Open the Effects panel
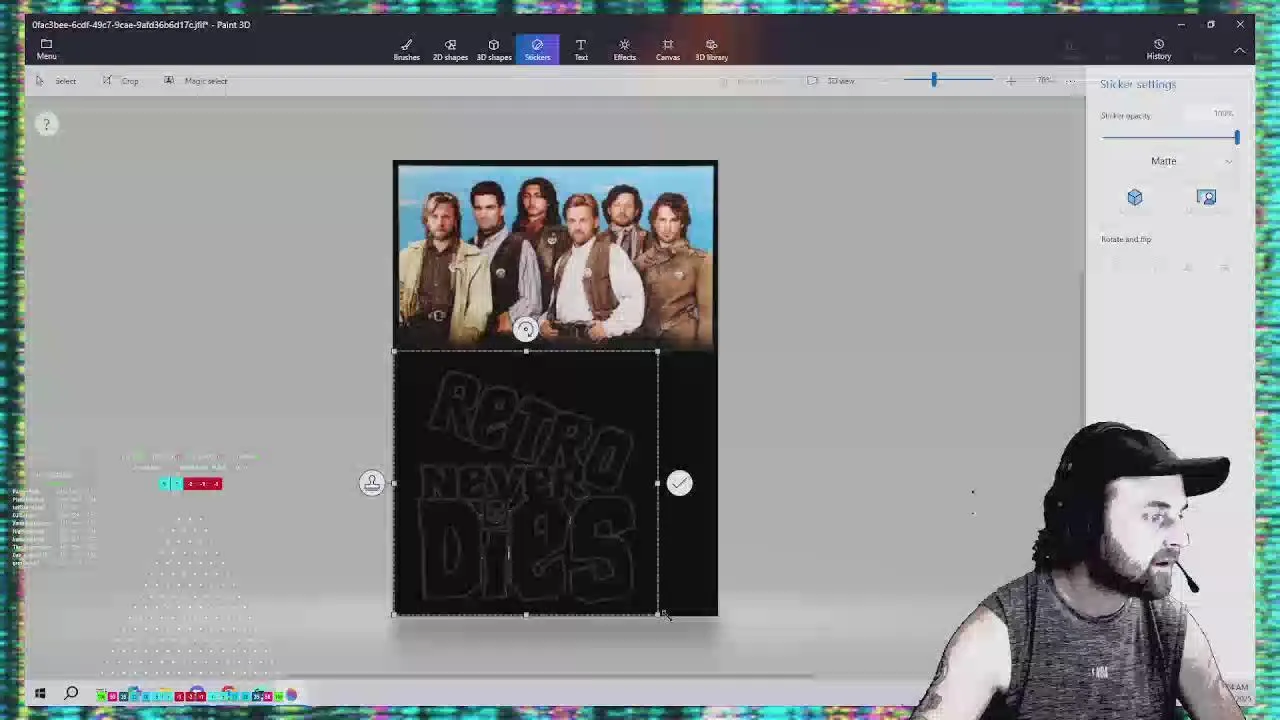 click(x=624, y=50)
